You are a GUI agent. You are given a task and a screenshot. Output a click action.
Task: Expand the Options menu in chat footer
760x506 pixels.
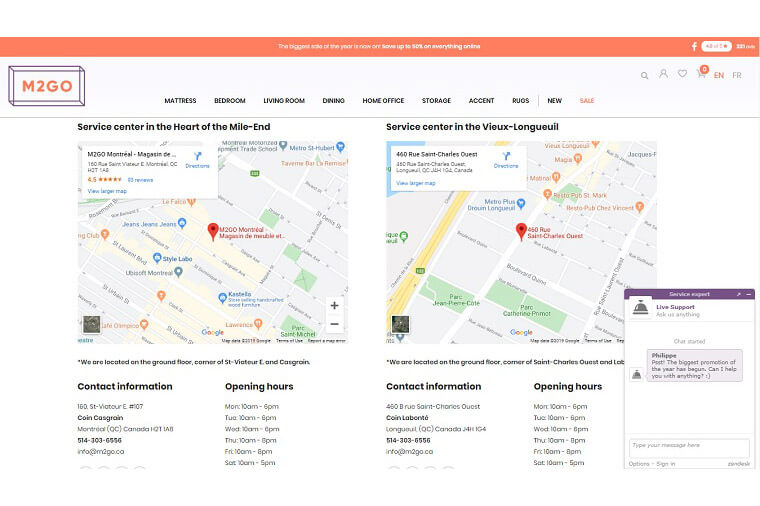(640, 464)
